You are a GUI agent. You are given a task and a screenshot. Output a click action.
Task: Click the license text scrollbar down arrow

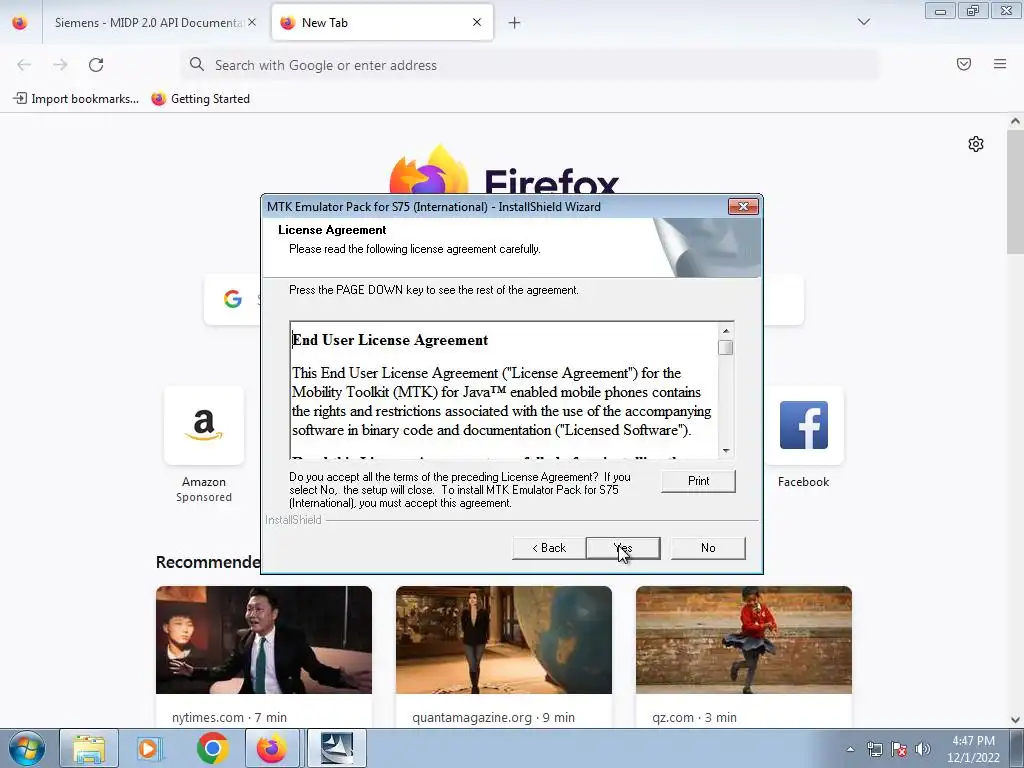726,451
